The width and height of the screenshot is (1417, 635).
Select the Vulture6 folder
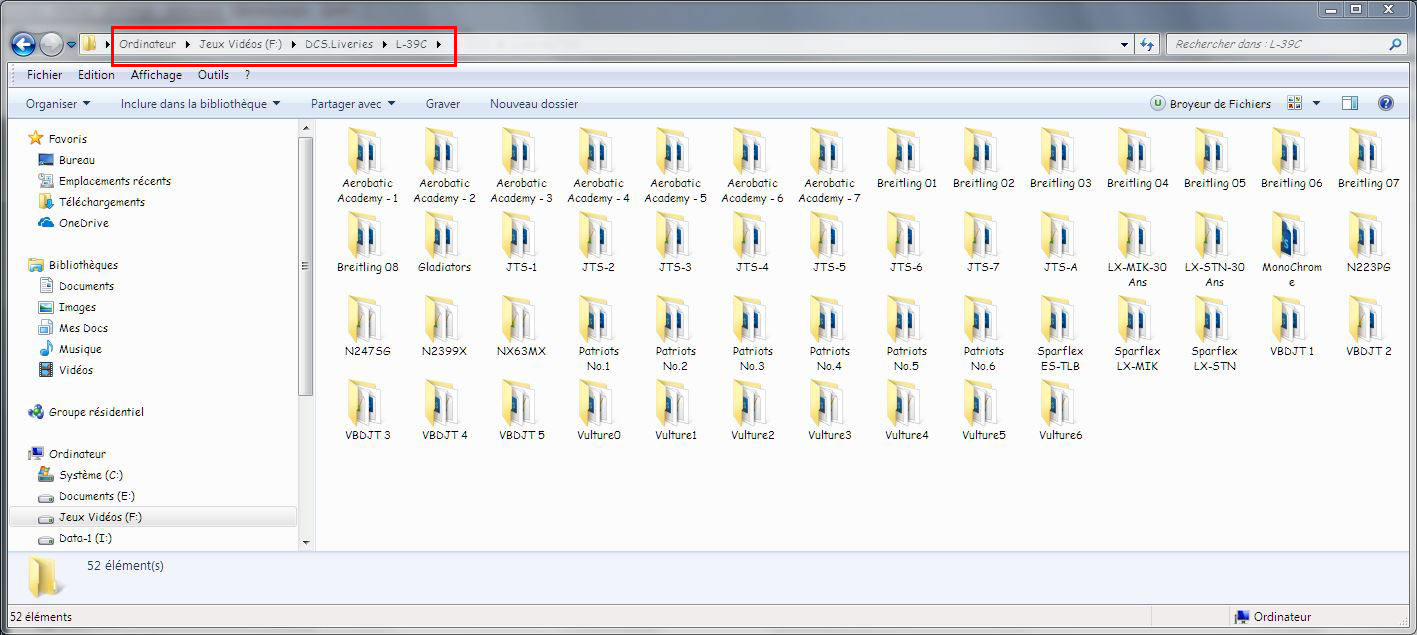(1060, 410)
